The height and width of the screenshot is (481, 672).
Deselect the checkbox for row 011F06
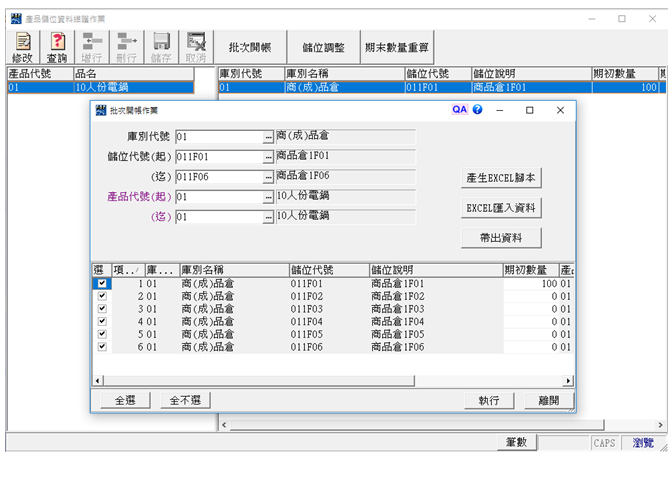[101, 347]
